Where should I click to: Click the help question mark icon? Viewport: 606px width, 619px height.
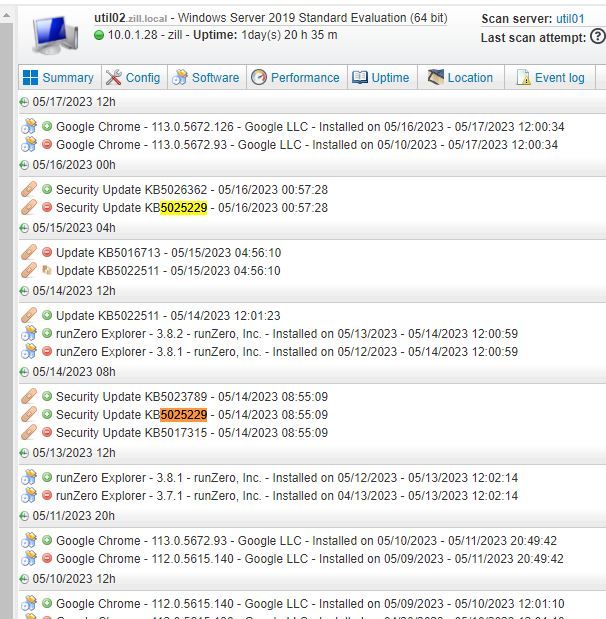[597, 37]
